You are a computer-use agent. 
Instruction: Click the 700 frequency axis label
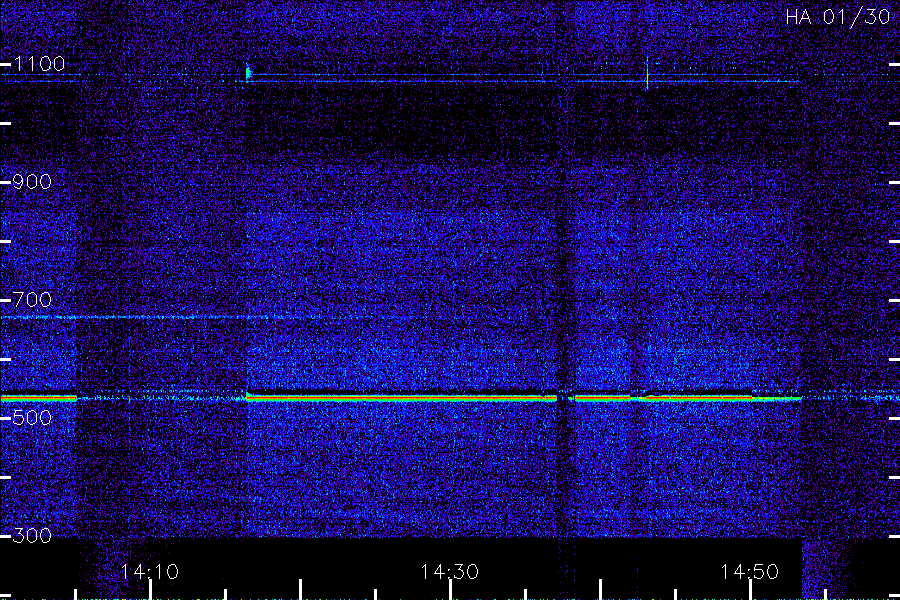32,300
